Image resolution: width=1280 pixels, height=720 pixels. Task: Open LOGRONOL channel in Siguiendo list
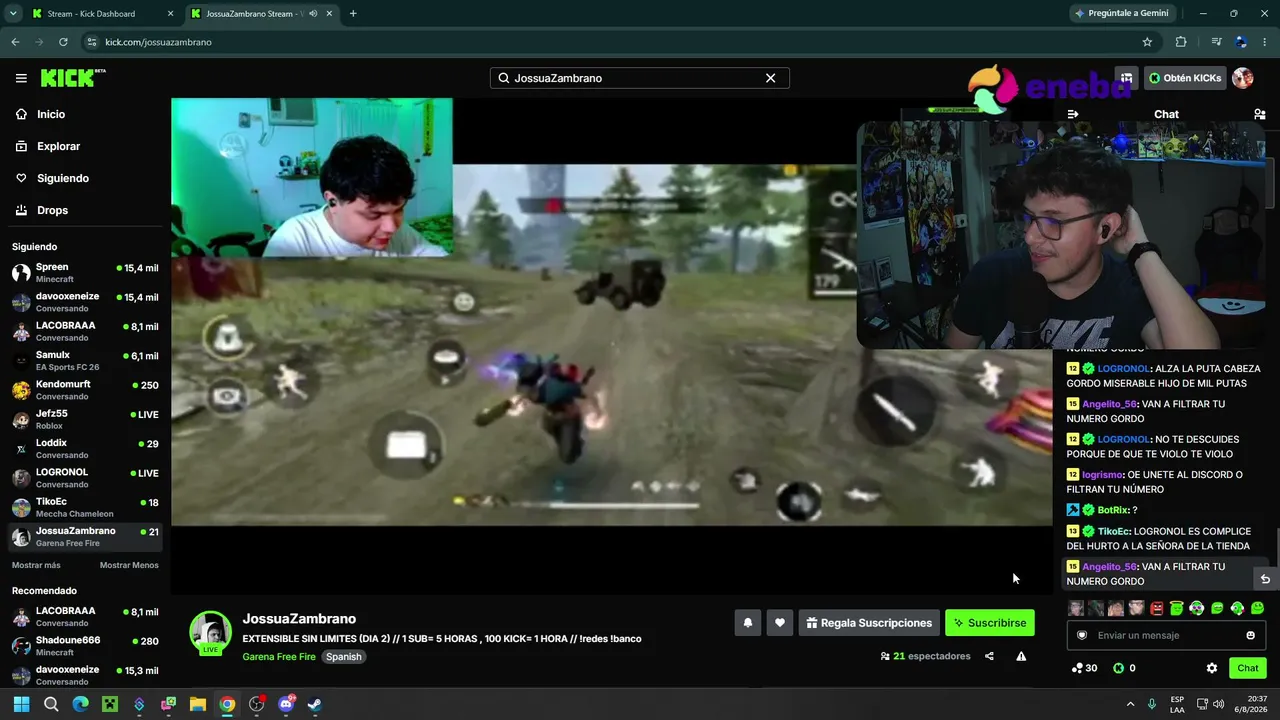click(84, 478)
